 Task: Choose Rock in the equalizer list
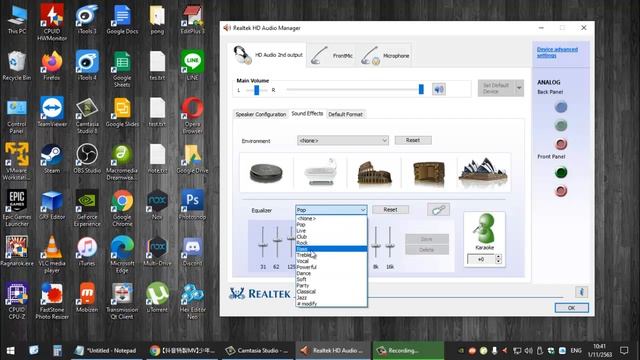(x=331, y=242)
